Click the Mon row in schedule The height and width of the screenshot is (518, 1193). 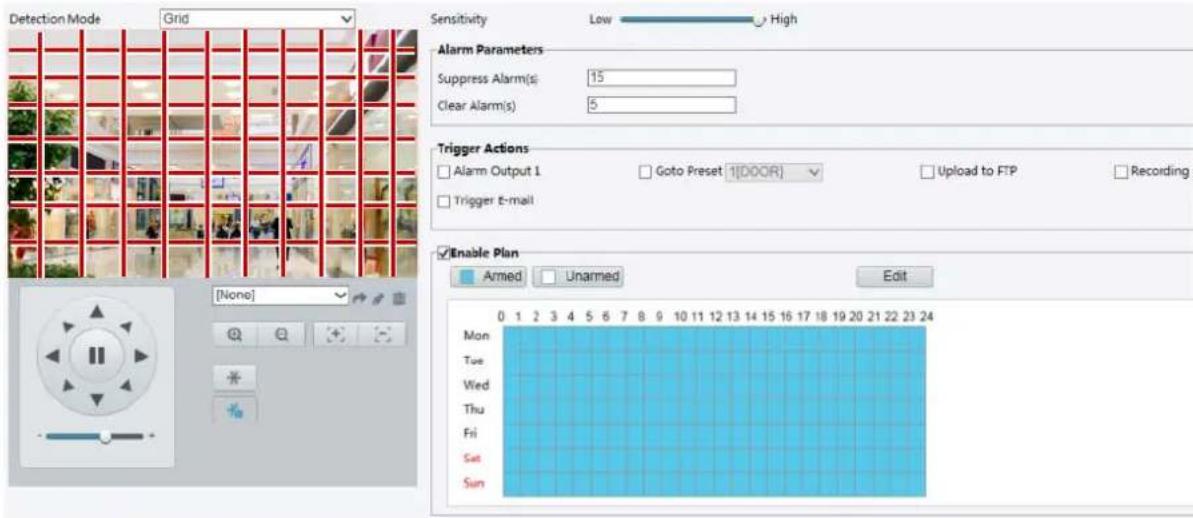pyautogui.click(x=714, y=337)
